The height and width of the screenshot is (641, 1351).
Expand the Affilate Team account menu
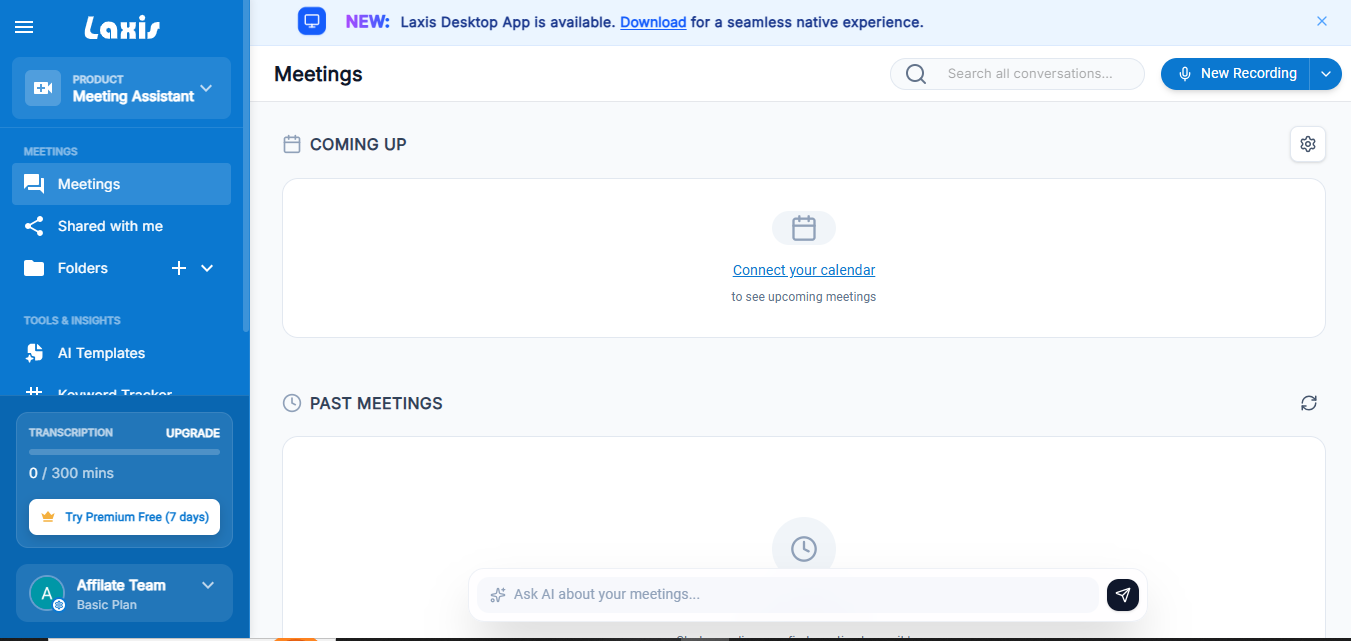[208, 585]
